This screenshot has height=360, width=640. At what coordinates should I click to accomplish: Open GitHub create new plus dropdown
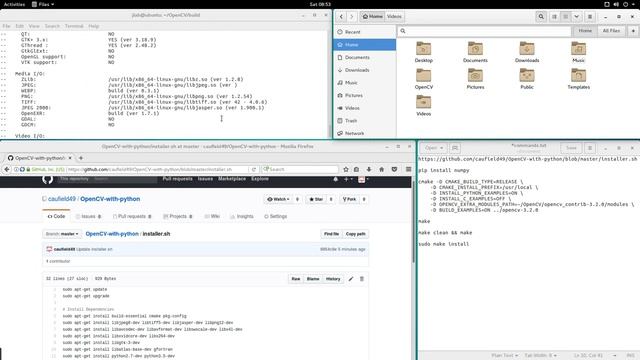click(348, 179)
